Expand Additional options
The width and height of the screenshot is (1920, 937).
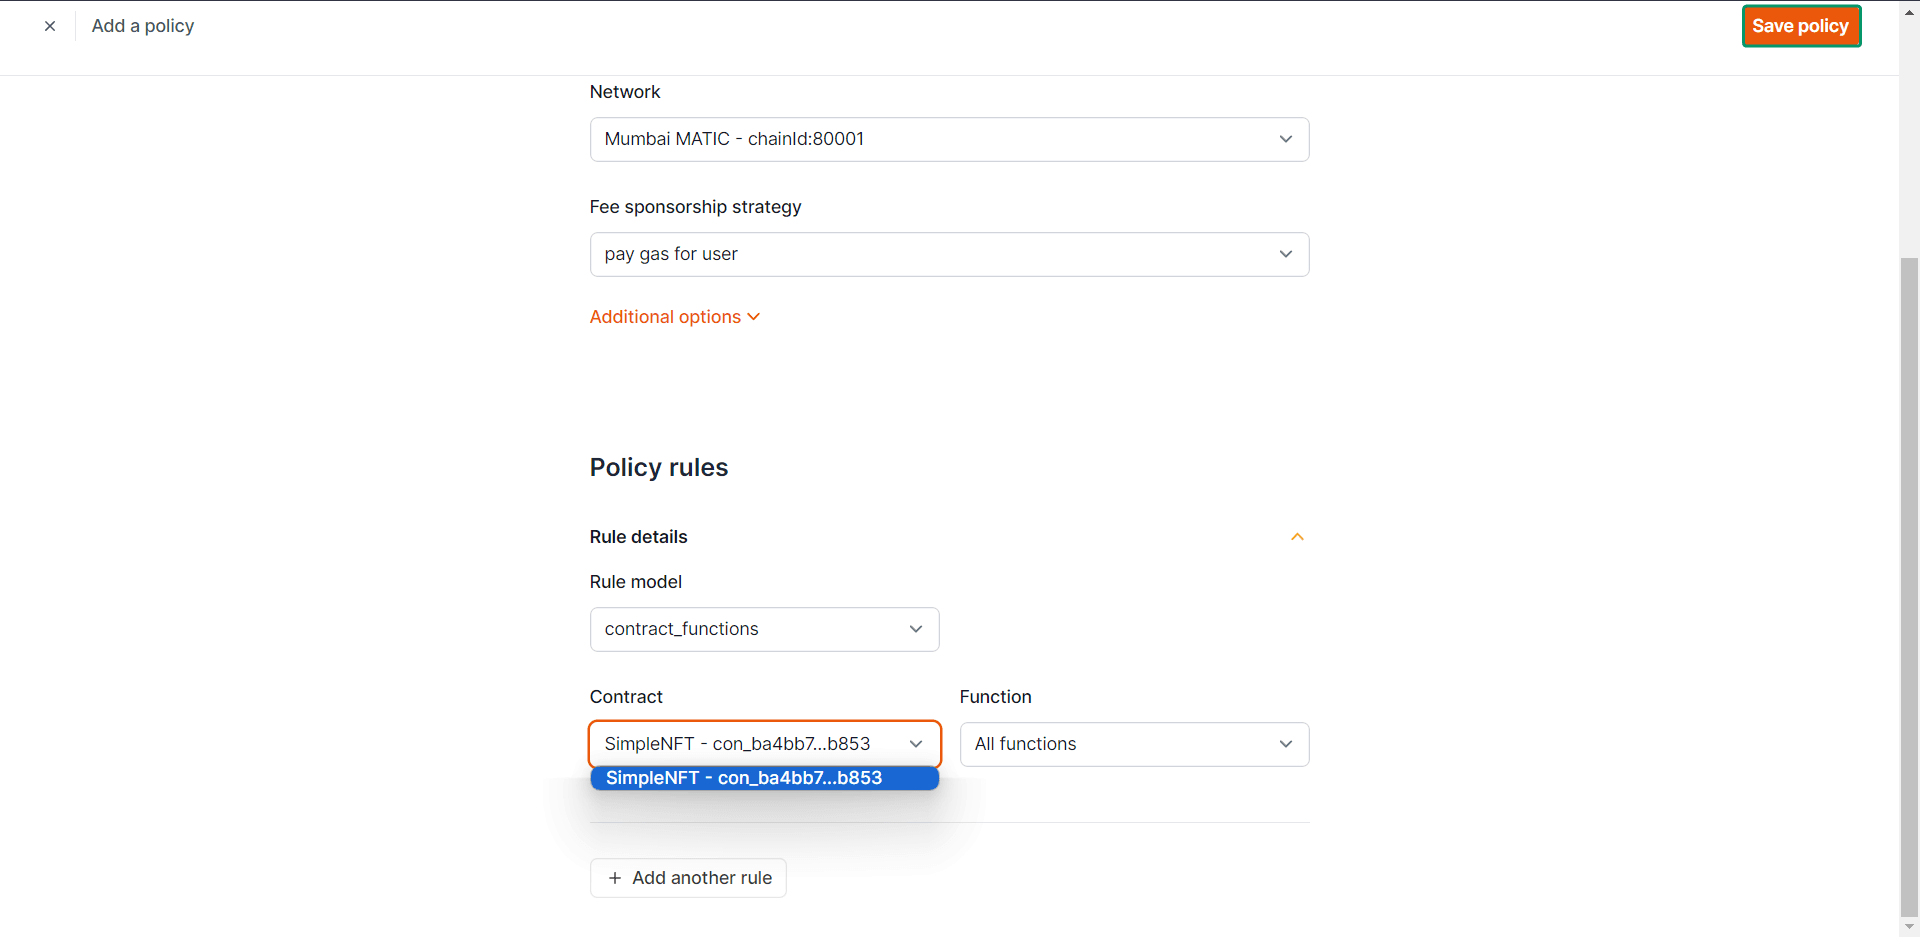(x=665, y=317)
